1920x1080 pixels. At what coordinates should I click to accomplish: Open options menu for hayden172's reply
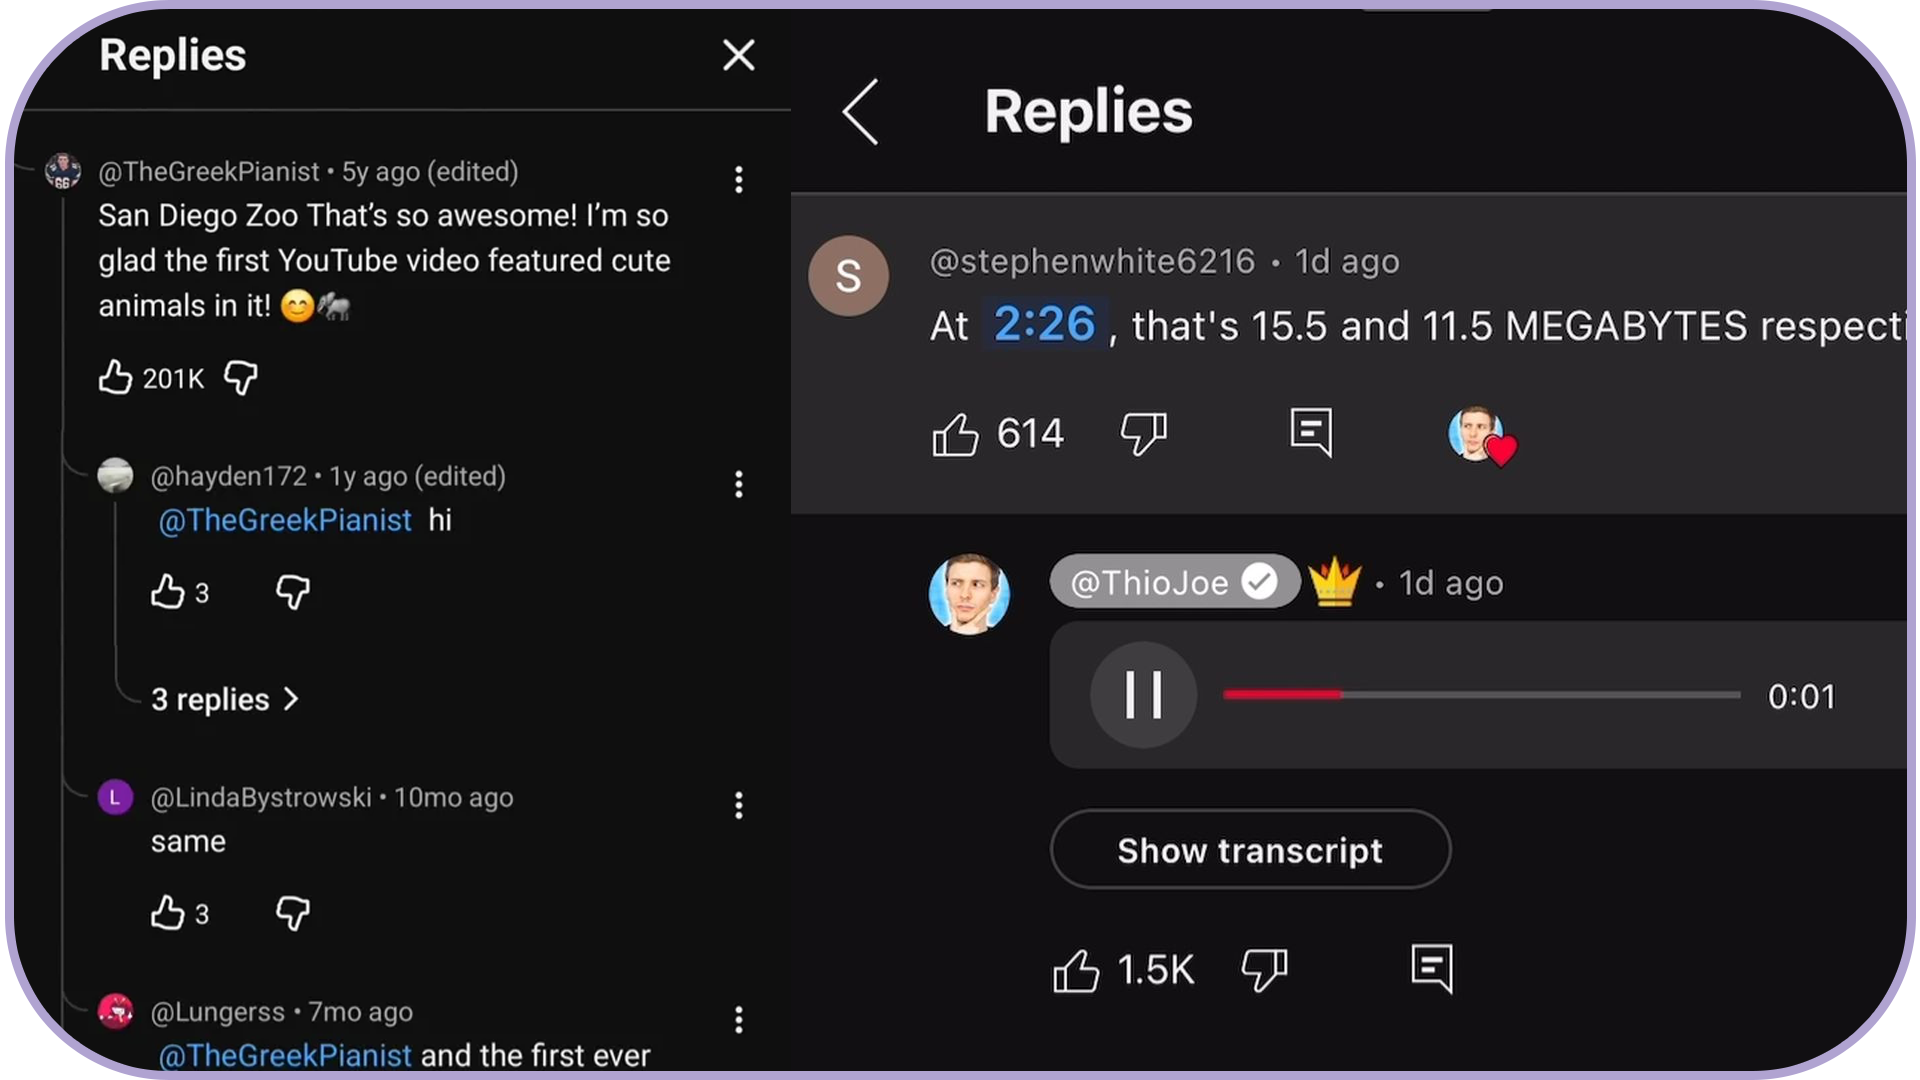point(738,485)
